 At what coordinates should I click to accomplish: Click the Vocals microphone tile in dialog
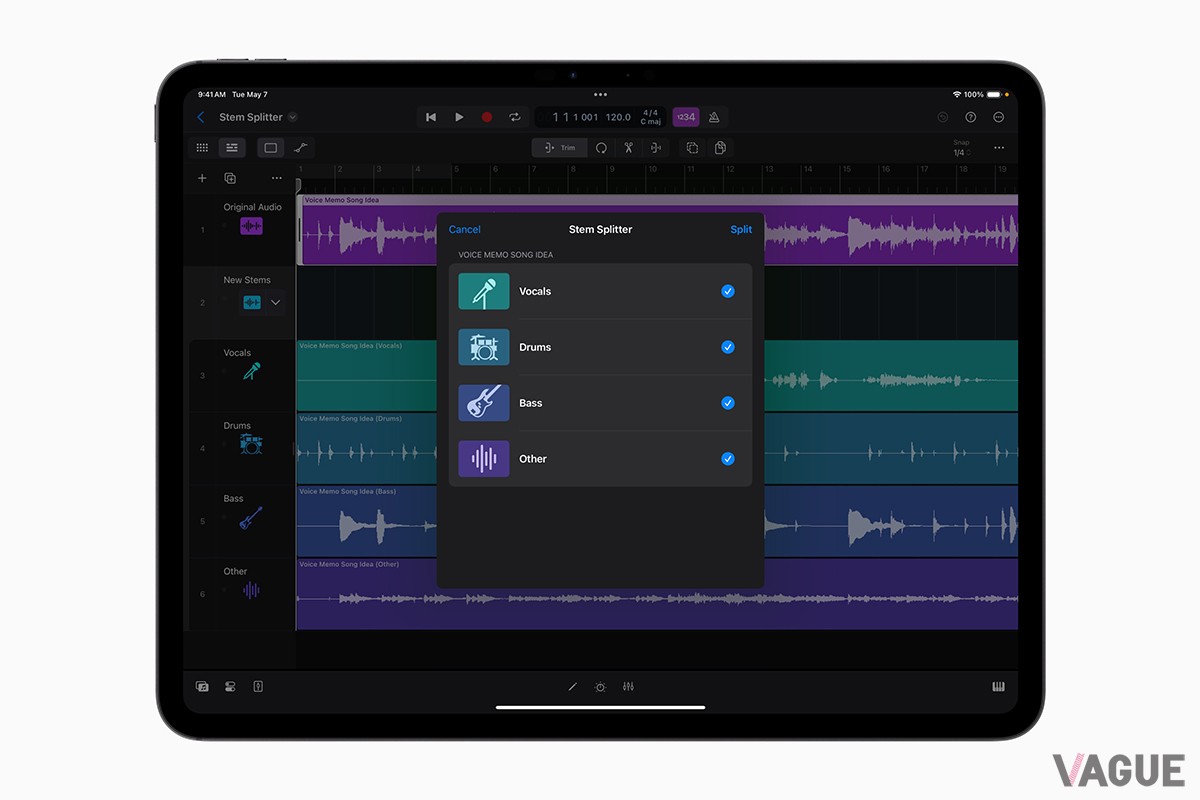point(484,291)
